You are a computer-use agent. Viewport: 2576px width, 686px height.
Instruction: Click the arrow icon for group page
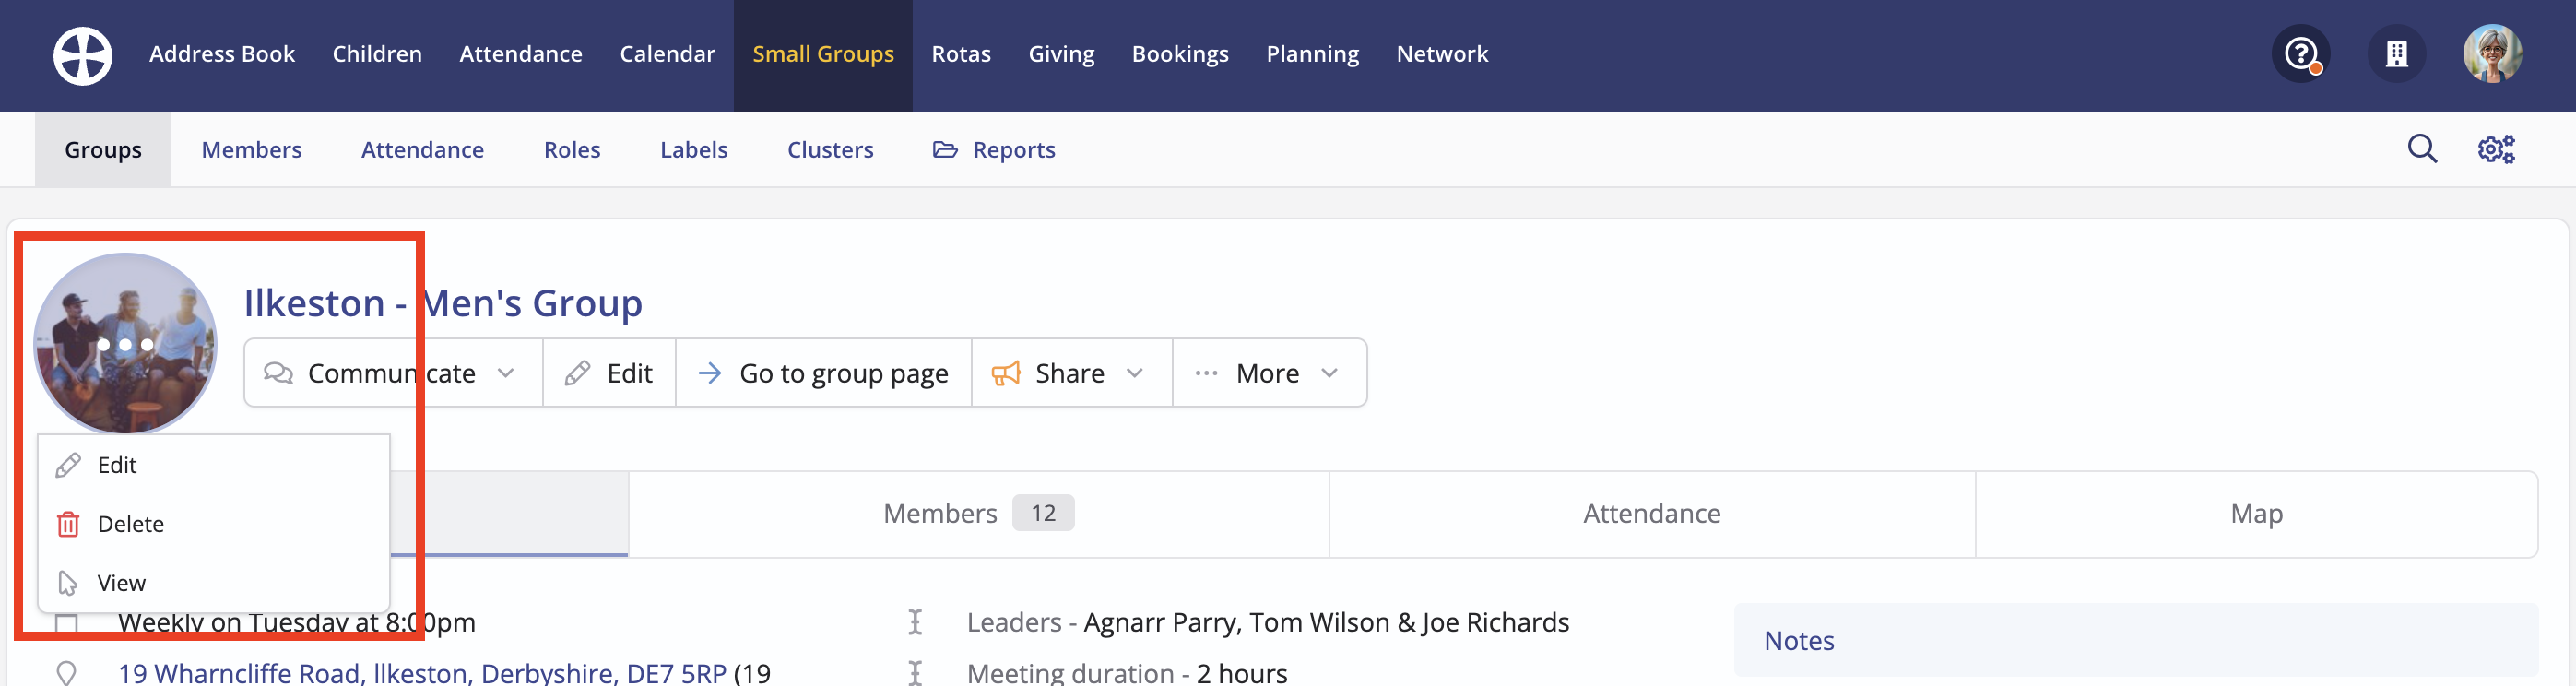point(709,373)
